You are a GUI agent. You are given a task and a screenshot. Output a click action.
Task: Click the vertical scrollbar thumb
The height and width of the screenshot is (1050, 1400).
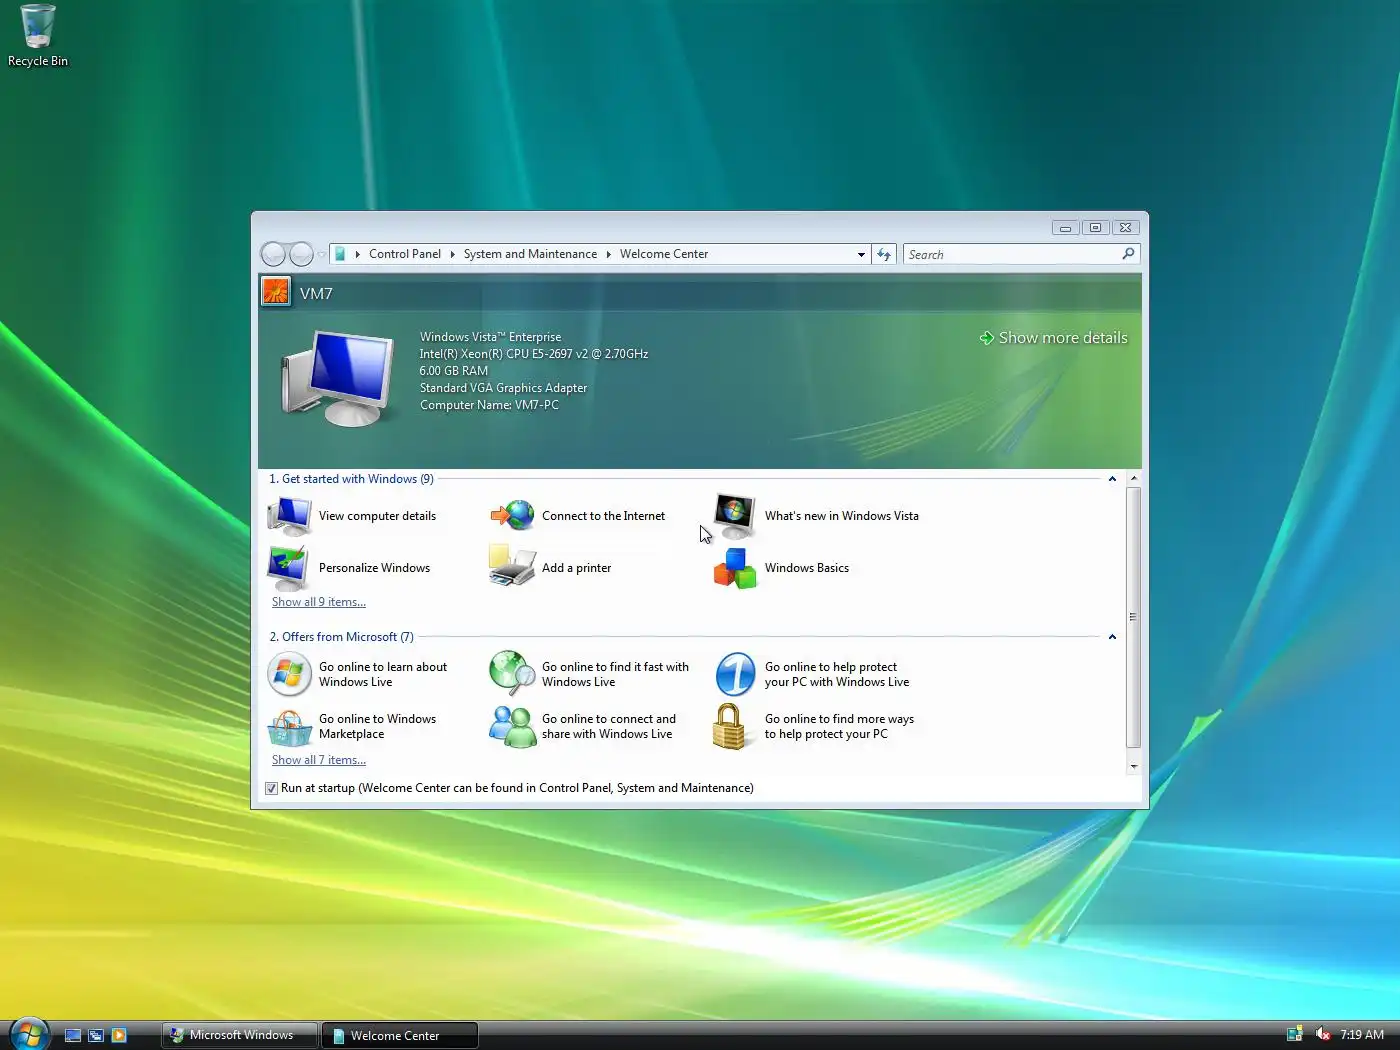tap(1134, 617)
